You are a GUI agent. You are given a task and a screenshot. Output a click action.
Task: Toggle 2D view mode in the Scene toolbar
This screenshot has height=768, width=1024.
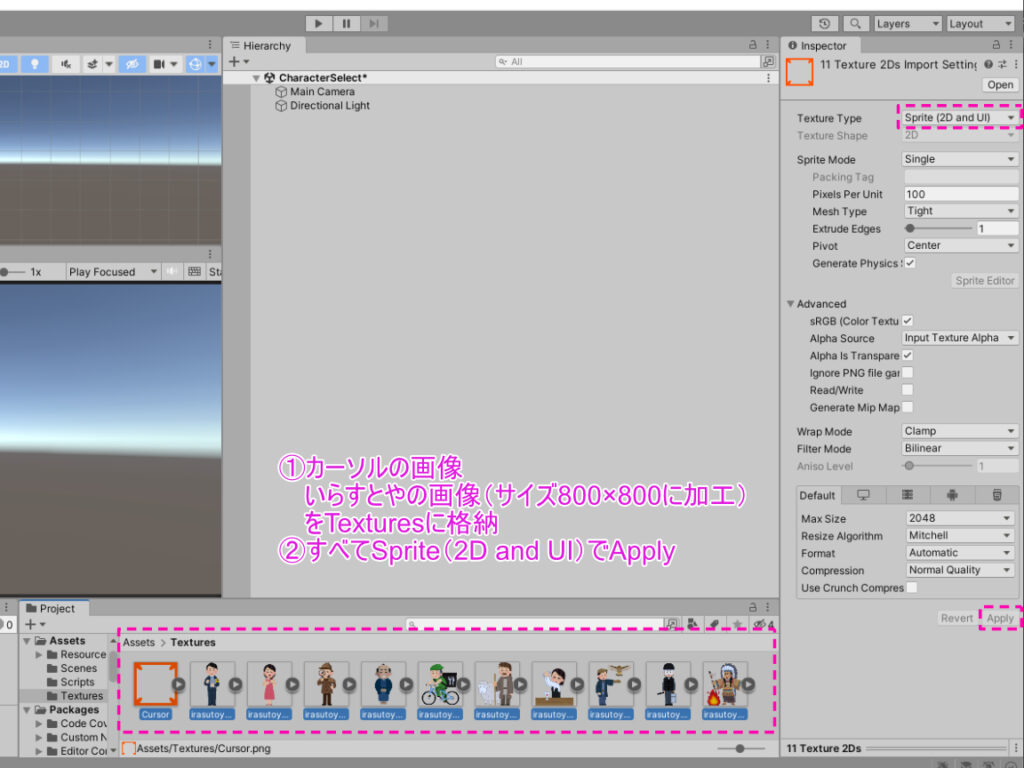[x=7, y=64]
